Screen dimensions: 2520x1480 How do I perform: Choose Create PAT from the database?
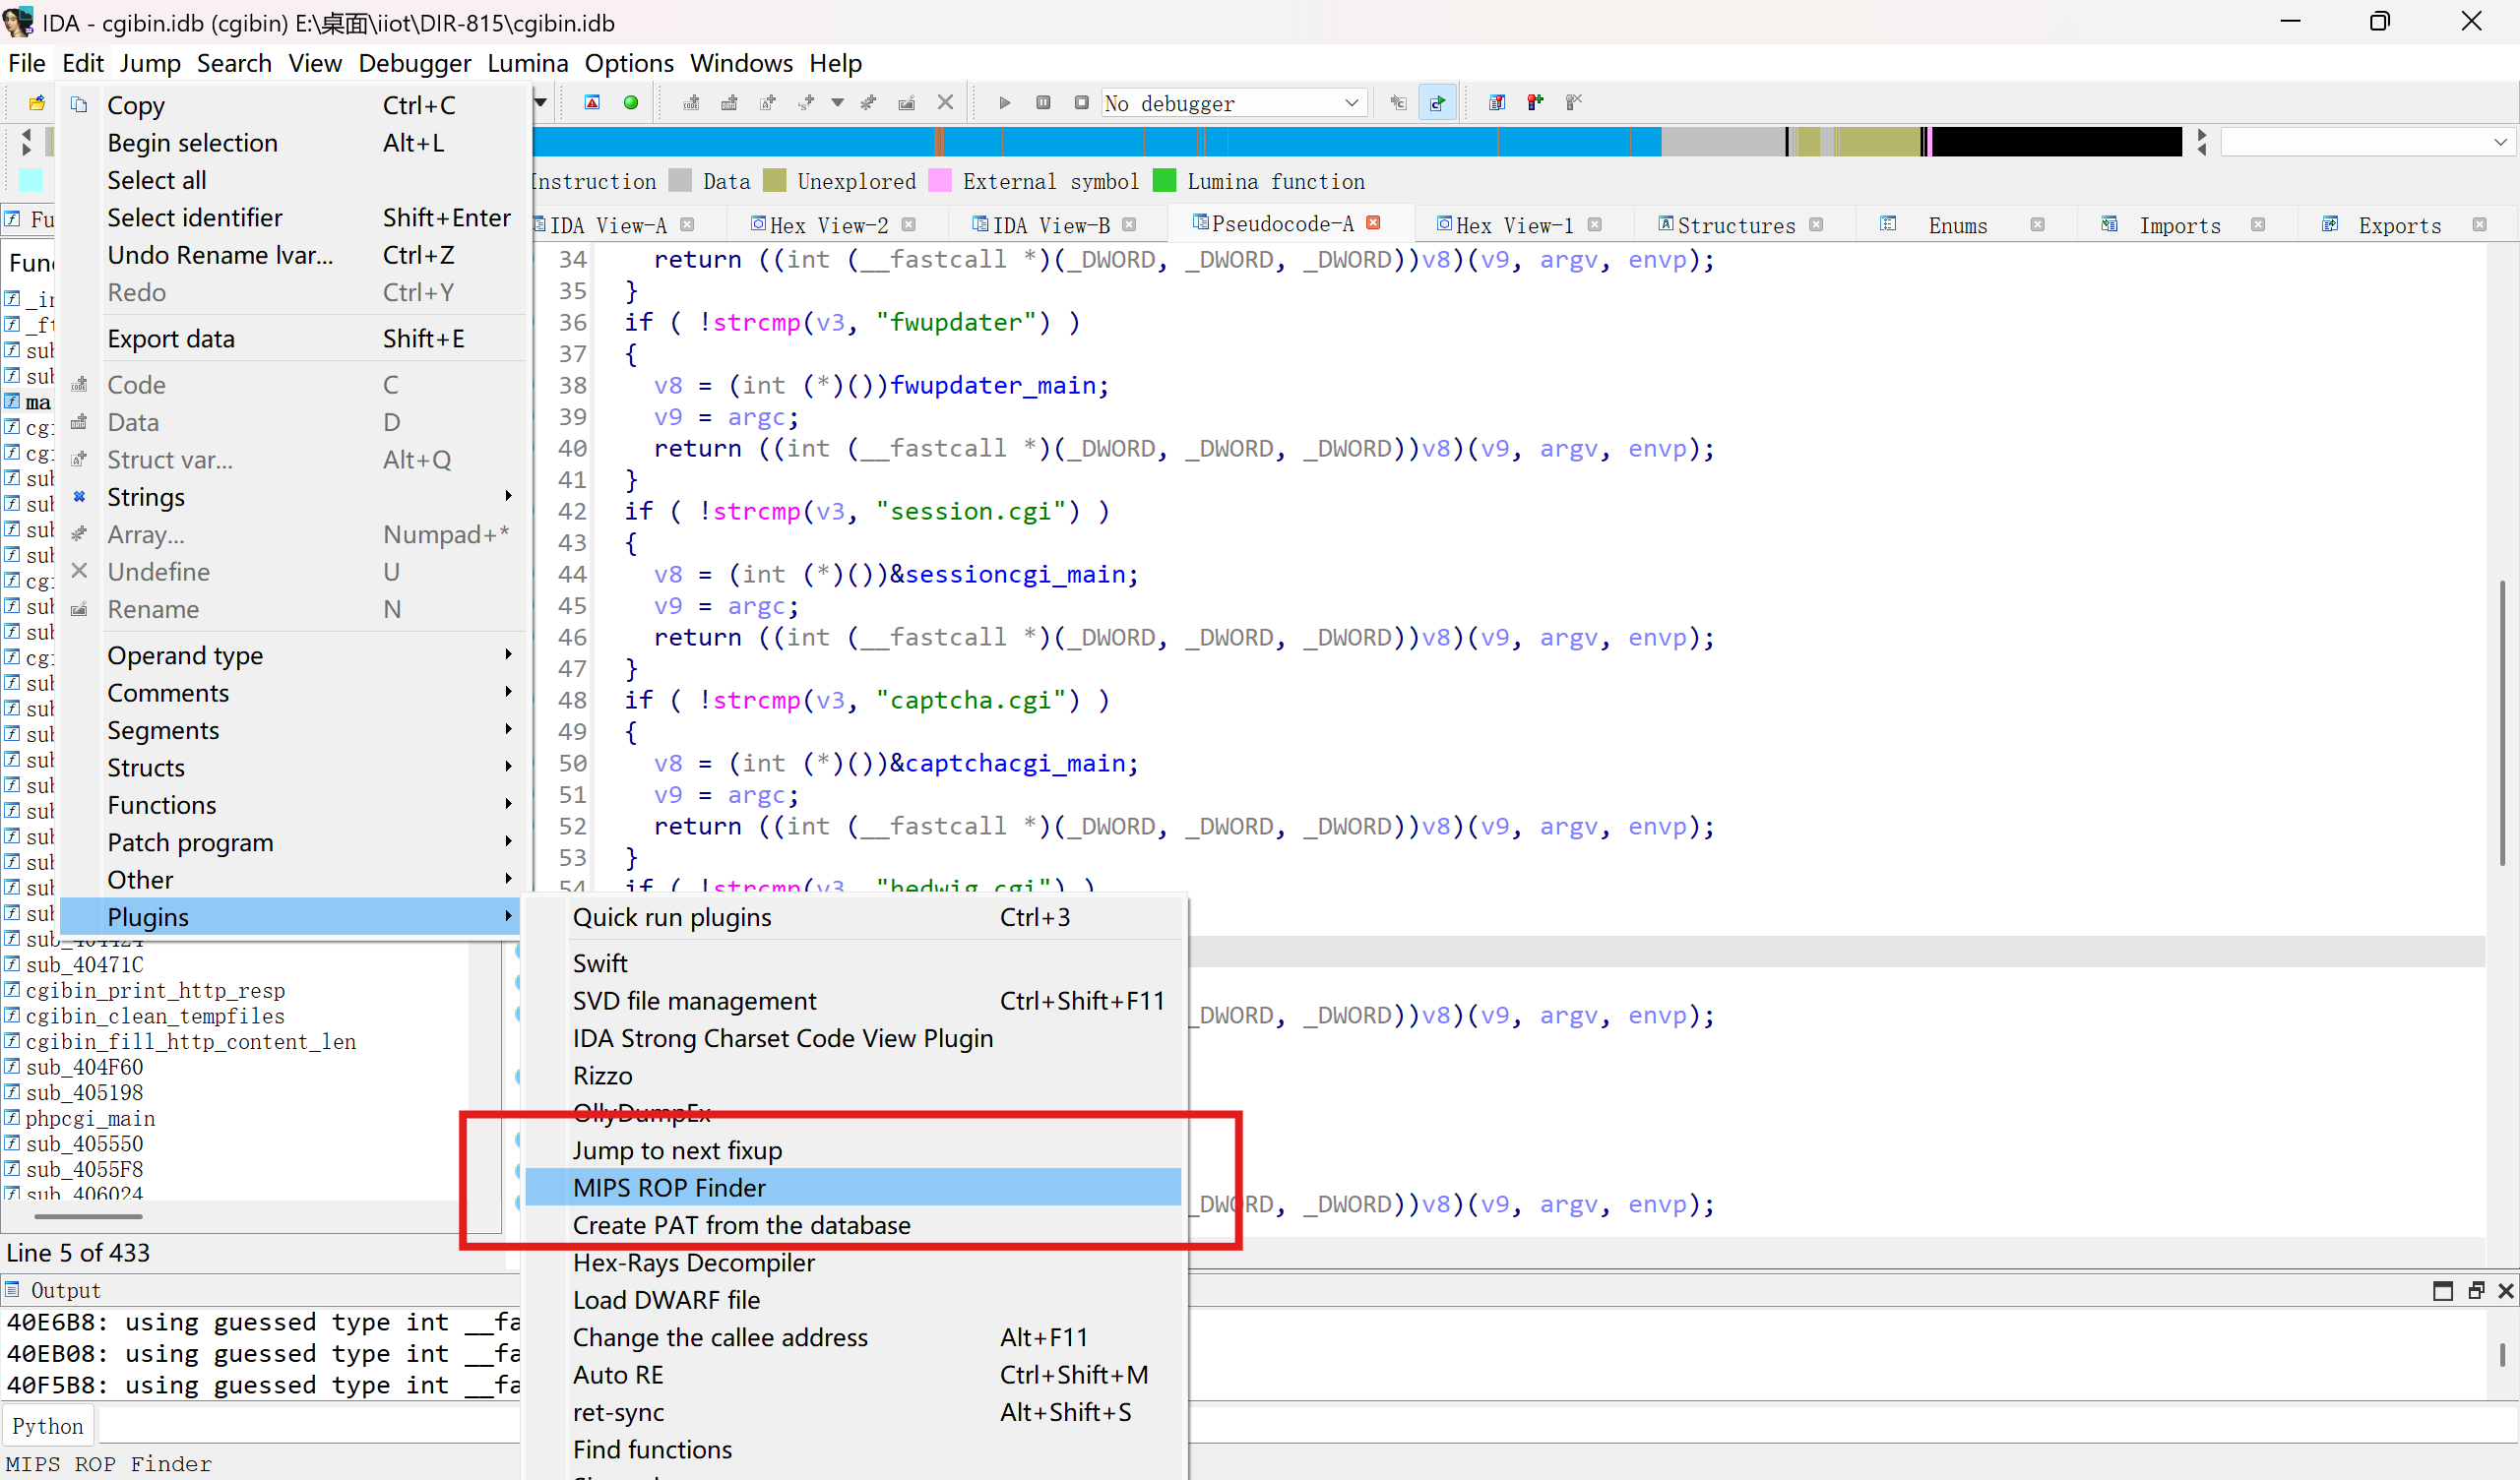(853, 1225)
